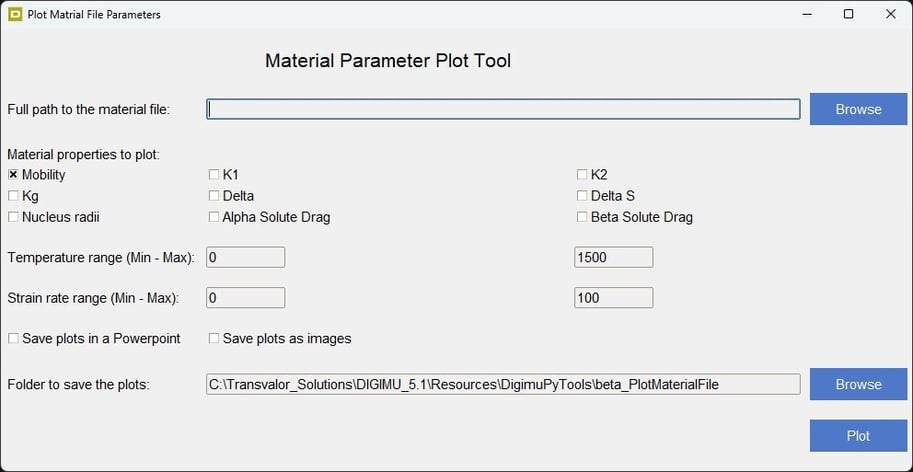
Task: Browse for the plots save folder
Action: (858, 384)
